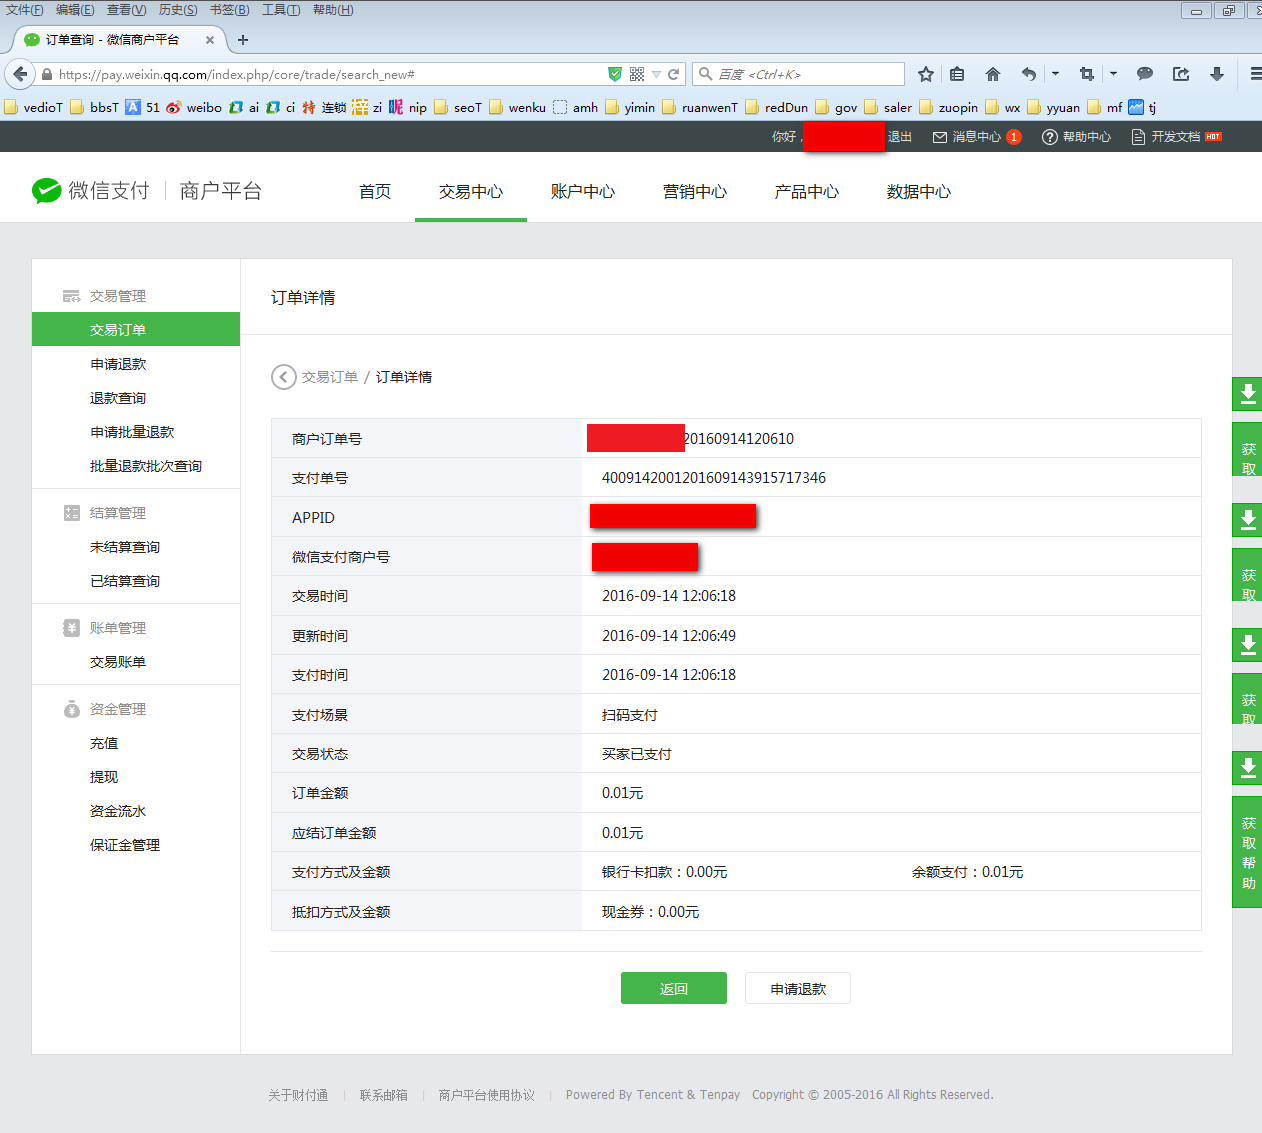Select 批量退款批次查询 in sidebar
Screen dimensions: 1262x1133
tap(146, 466)
